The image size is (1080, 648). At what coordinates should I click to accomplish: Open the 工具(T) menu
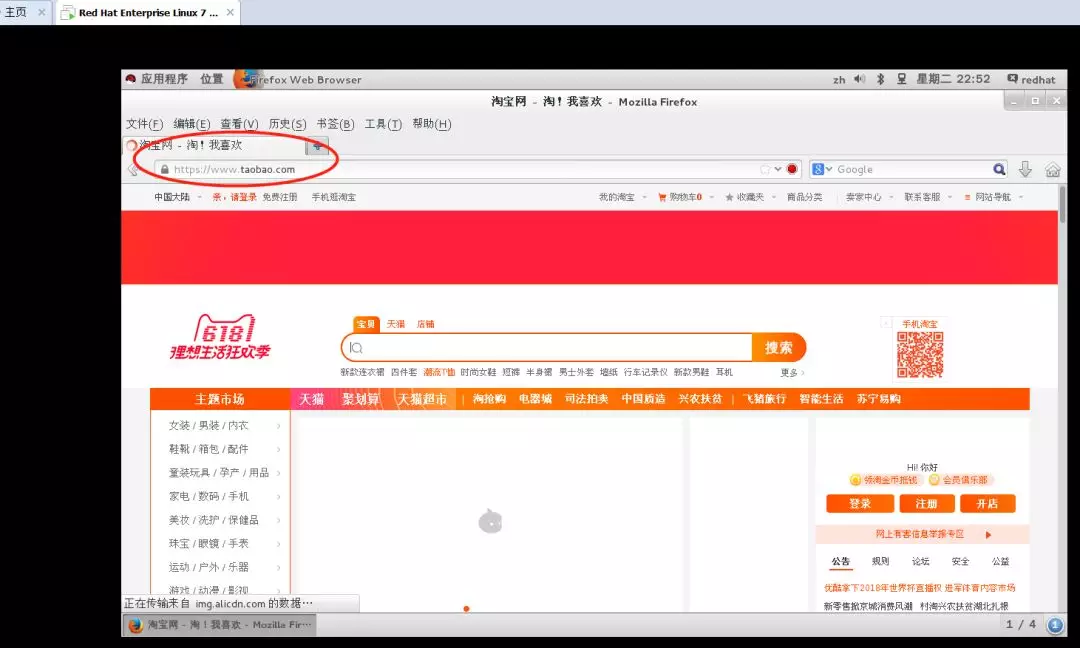pyautogui.click(x=383, y=124)
